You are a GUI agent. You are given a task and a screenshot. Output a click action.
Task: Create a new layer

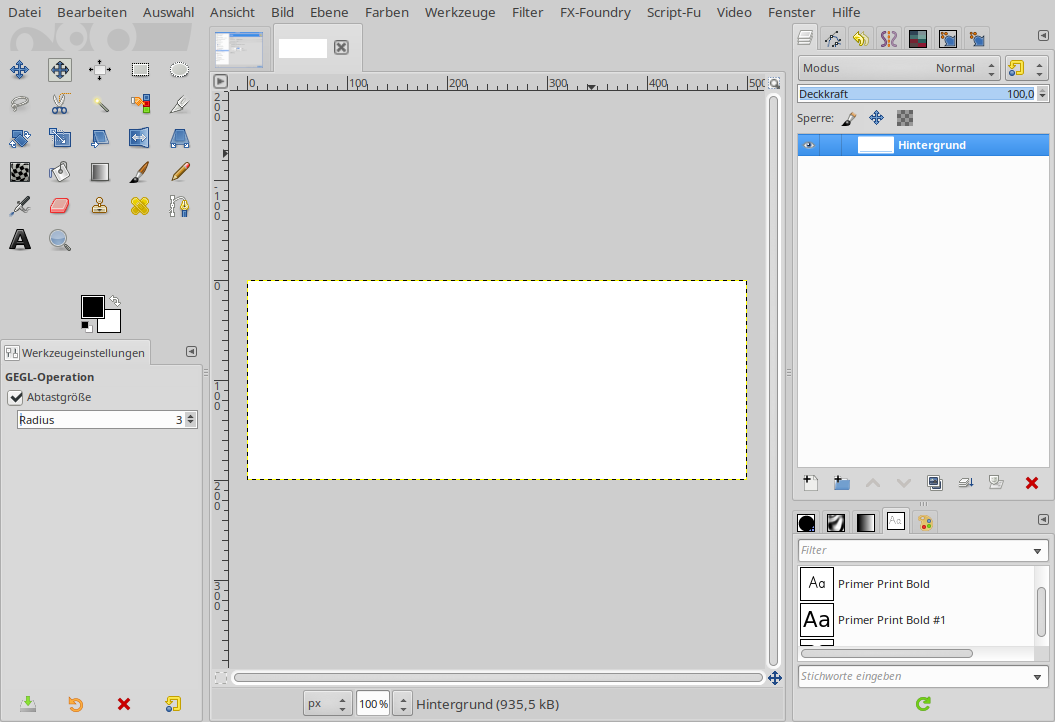click(811, 483)
